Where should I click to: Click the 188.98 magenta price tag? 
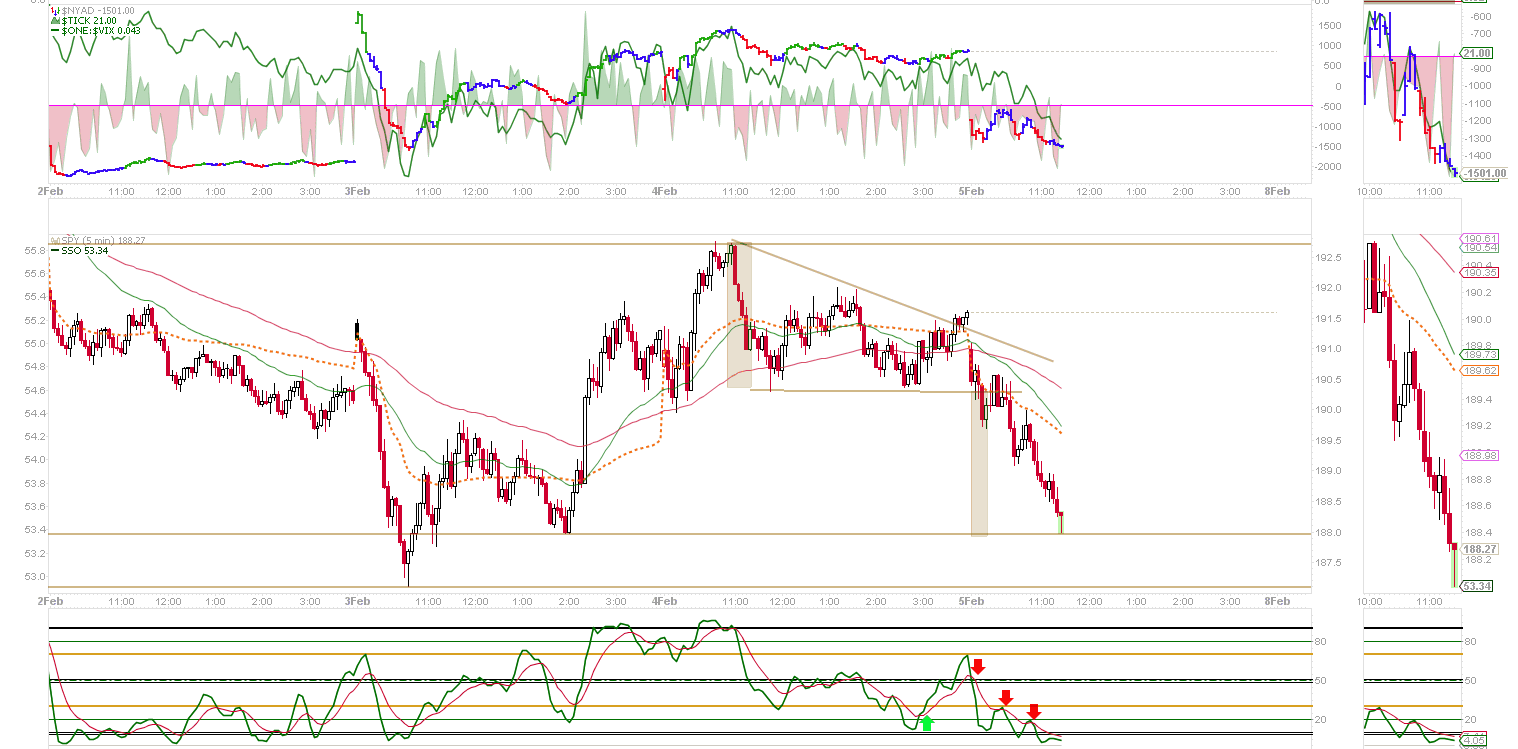click(1479, 455)
